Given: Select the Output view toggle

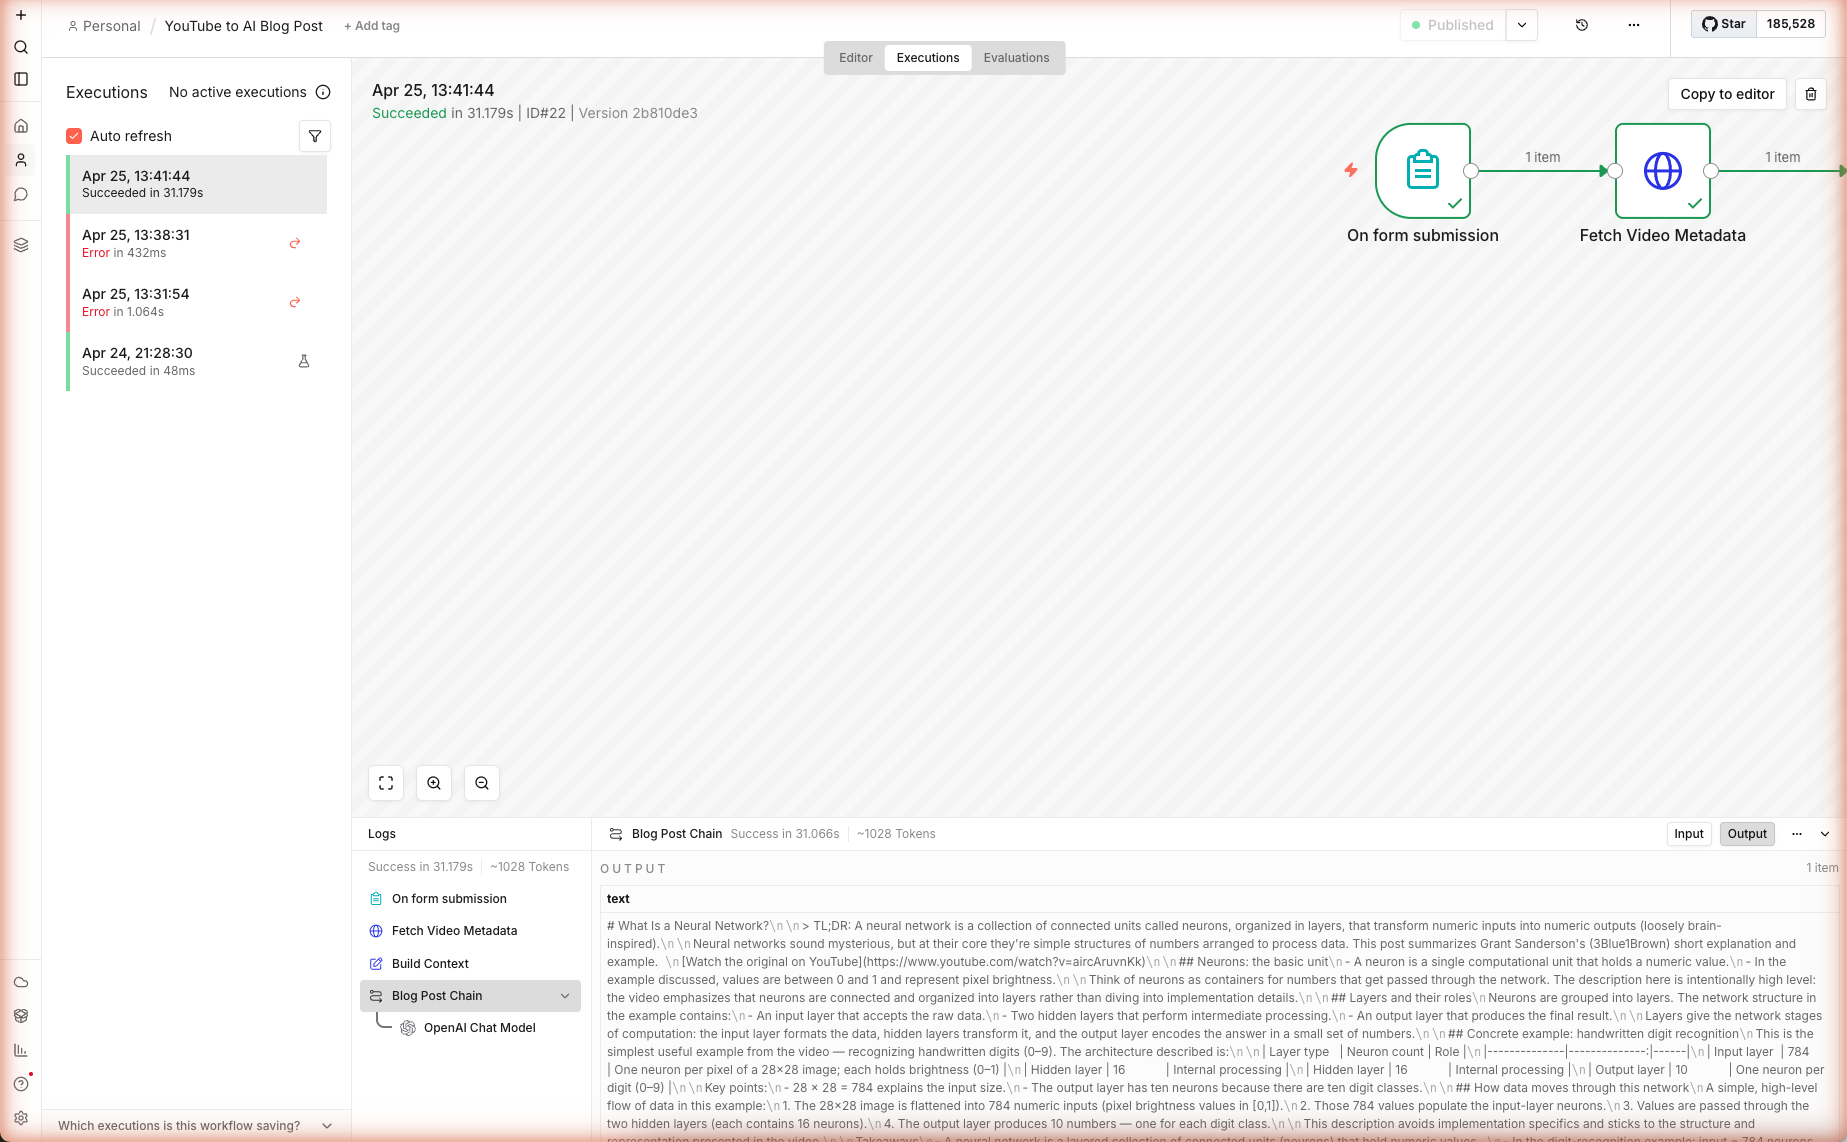Looking at the screenshot, I should tap(1747, 834).
